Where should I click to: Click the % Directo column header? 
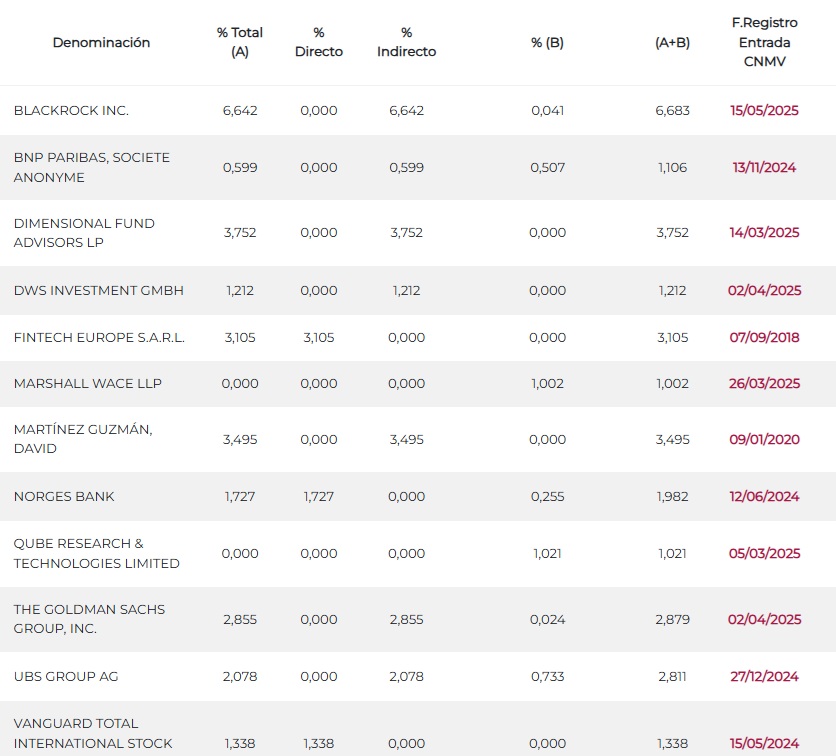coord(319,42)
